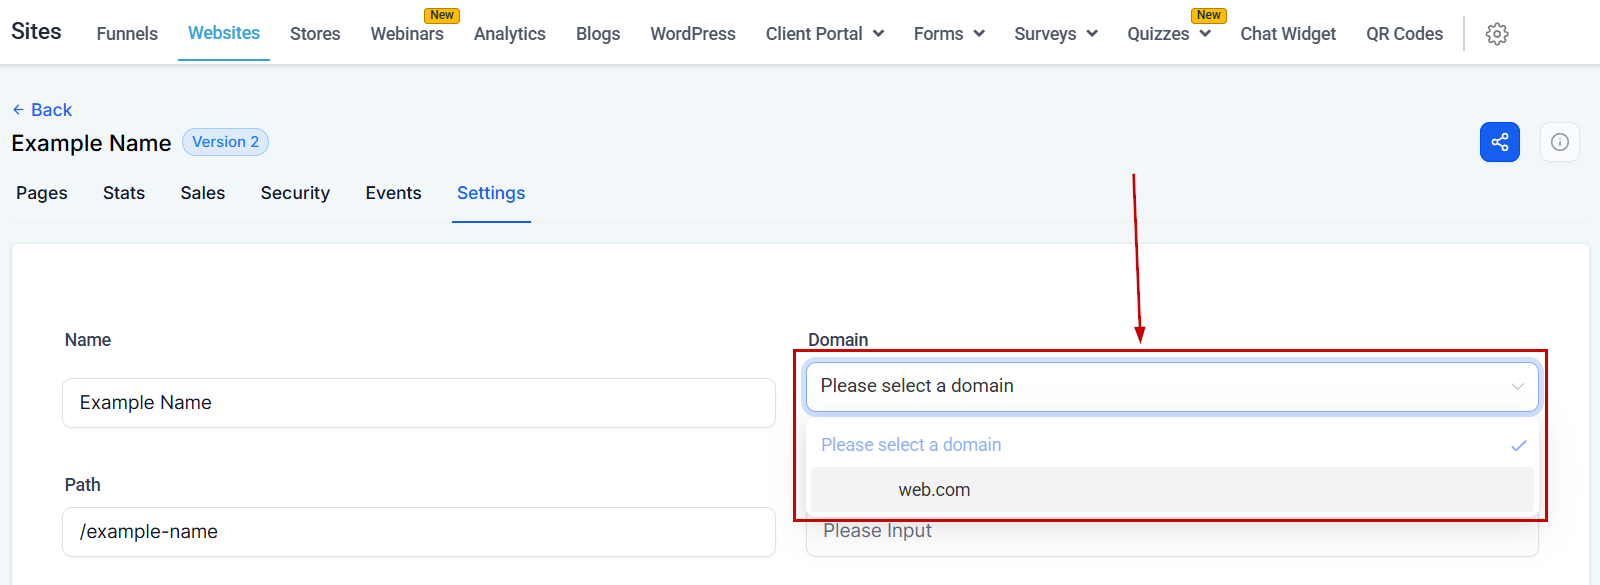Click the 'Example Name' page title
The image size is (1600, 585).
(91, 143)
